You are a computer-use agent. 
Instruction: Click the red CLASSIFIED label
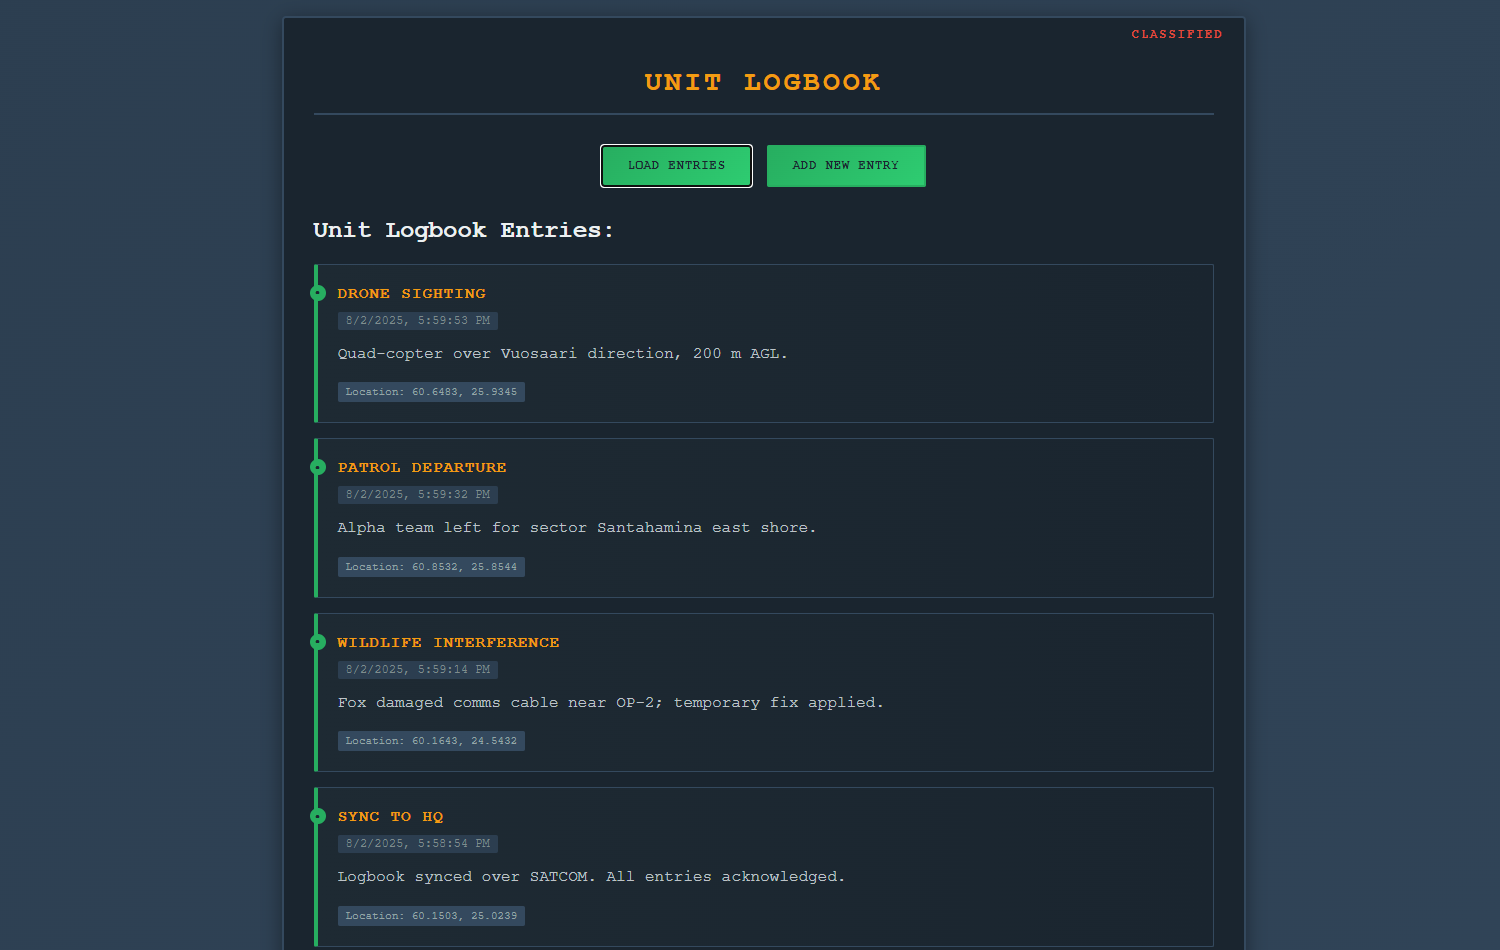coord(1176,35)
